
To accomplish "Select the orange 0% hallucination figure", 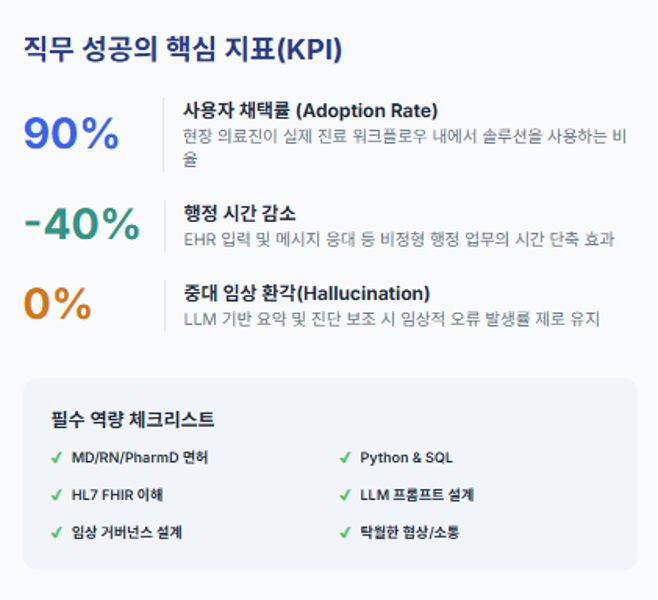I will 57,303.
